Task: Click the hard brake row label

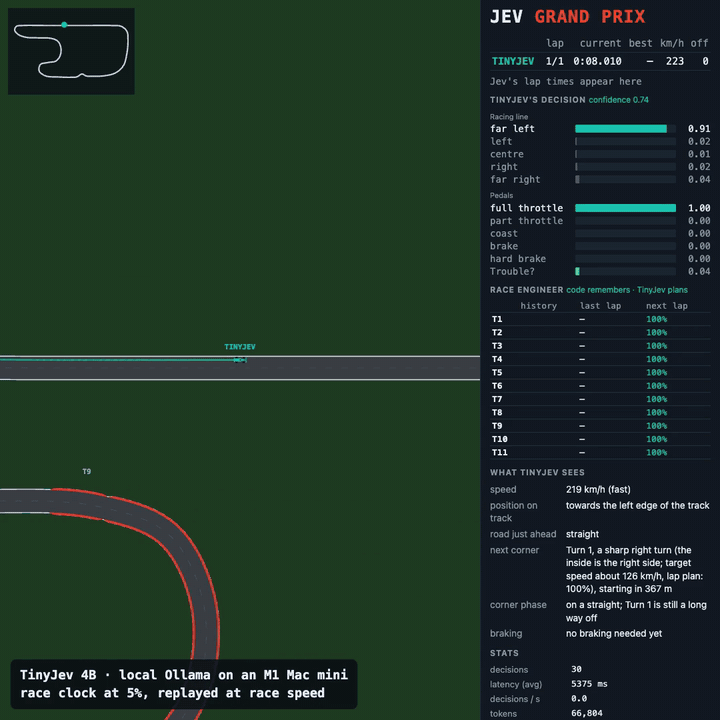Action: [x=518, y=259]
